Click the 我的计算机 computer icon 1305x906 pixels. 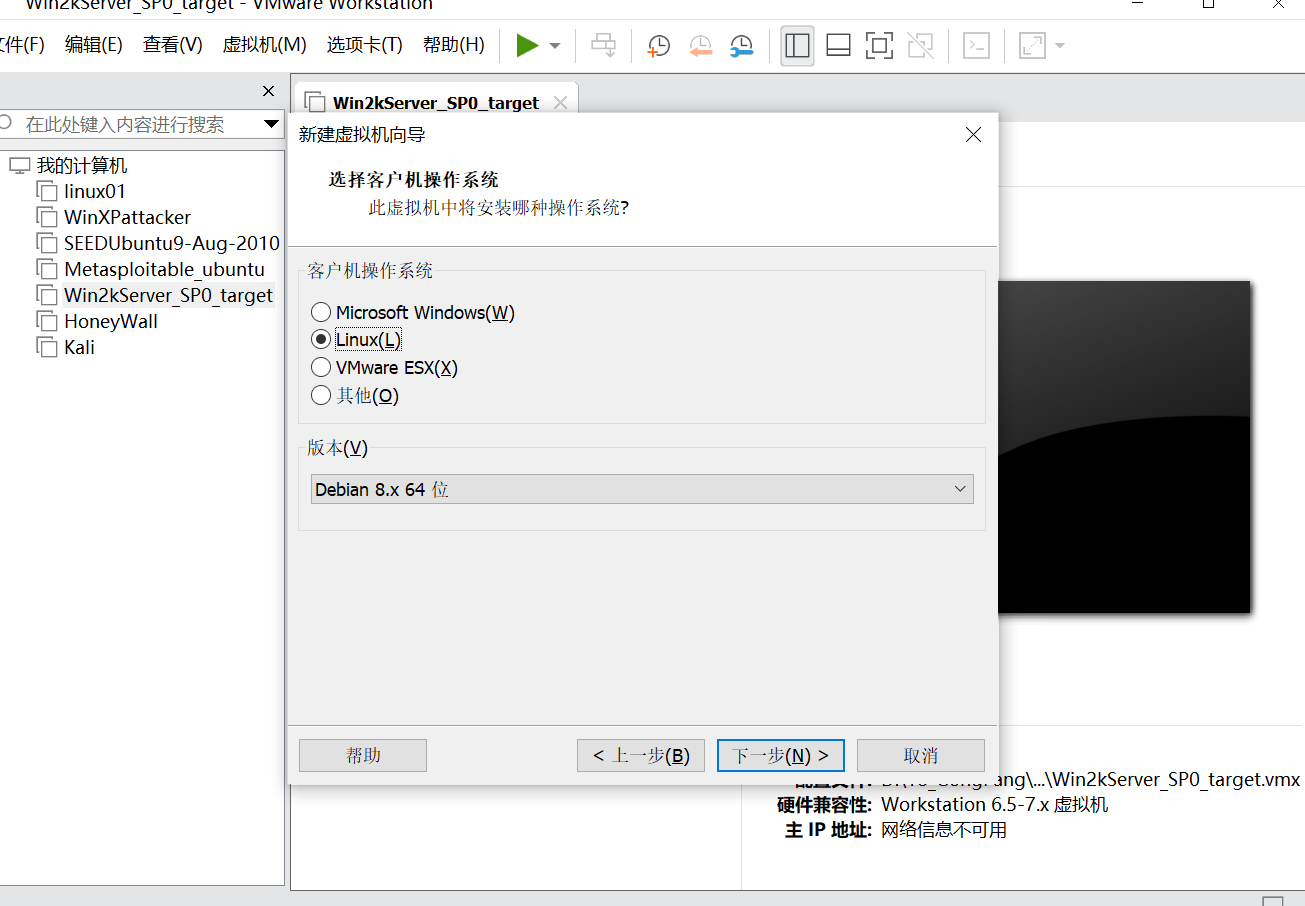click(20, 165)
